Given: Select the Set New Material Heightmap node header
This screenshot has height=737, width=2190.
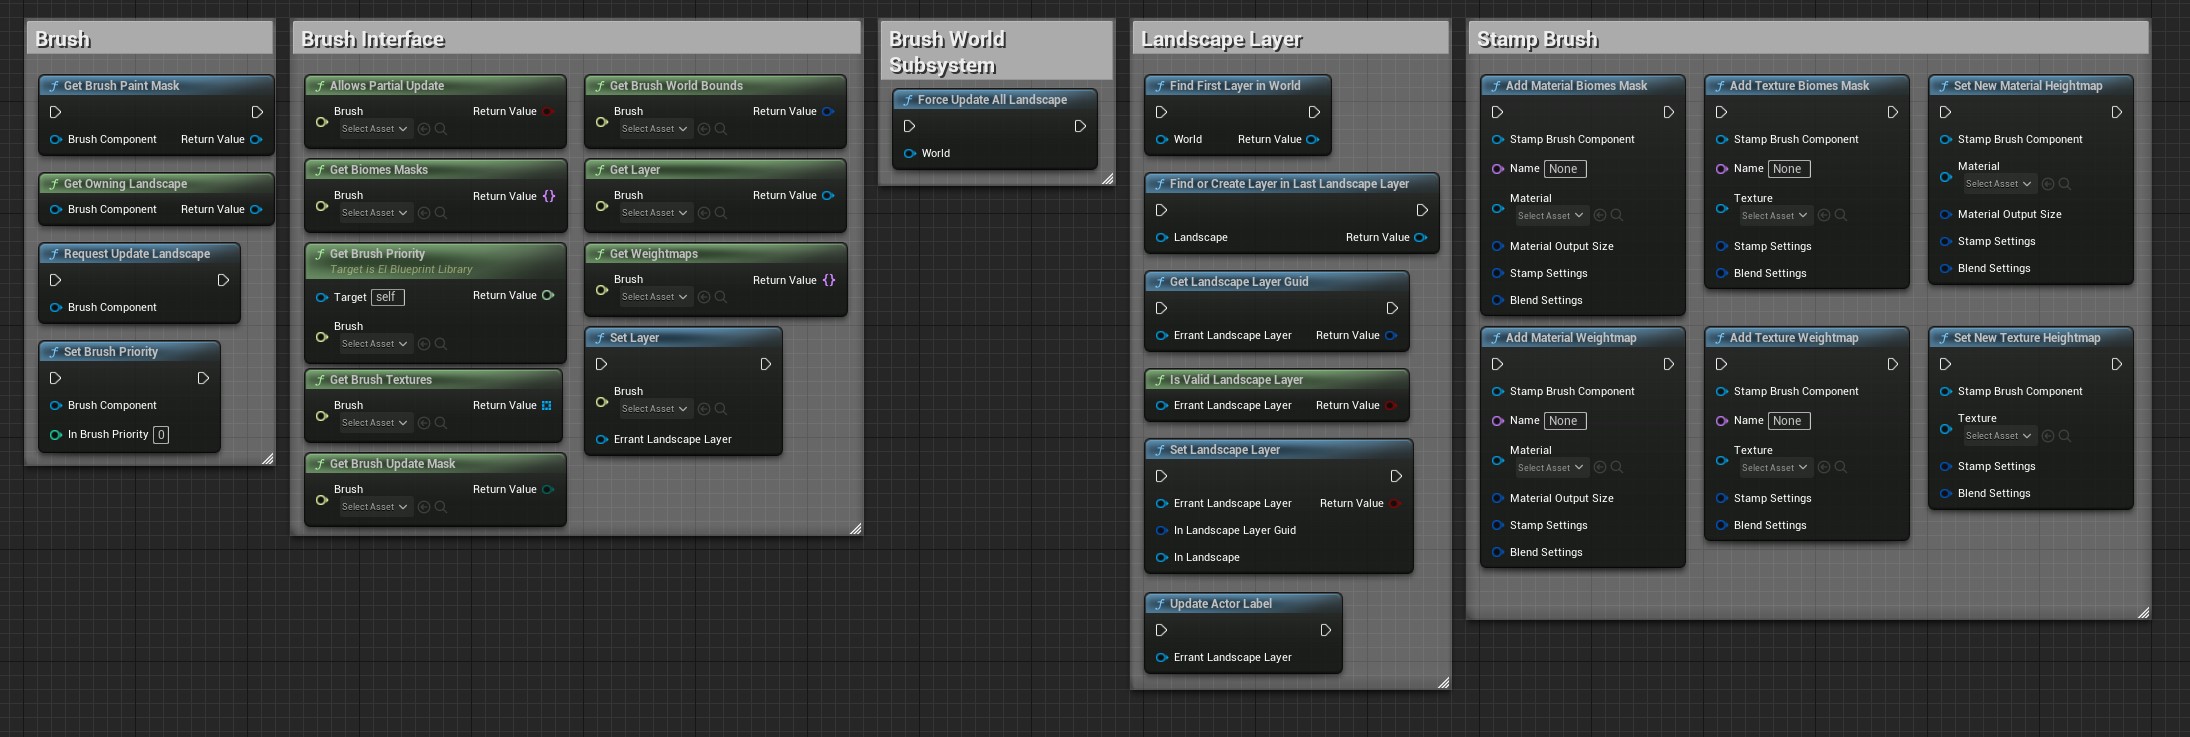Looking at the screenshot, I should tap(2030, 86).
